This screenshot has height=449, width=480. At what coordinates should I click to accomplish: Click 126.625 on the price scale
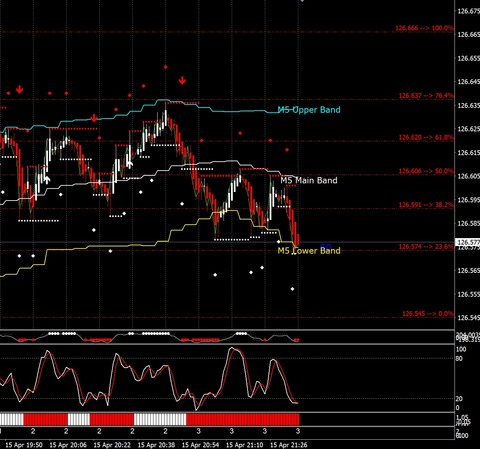point(468,129)
